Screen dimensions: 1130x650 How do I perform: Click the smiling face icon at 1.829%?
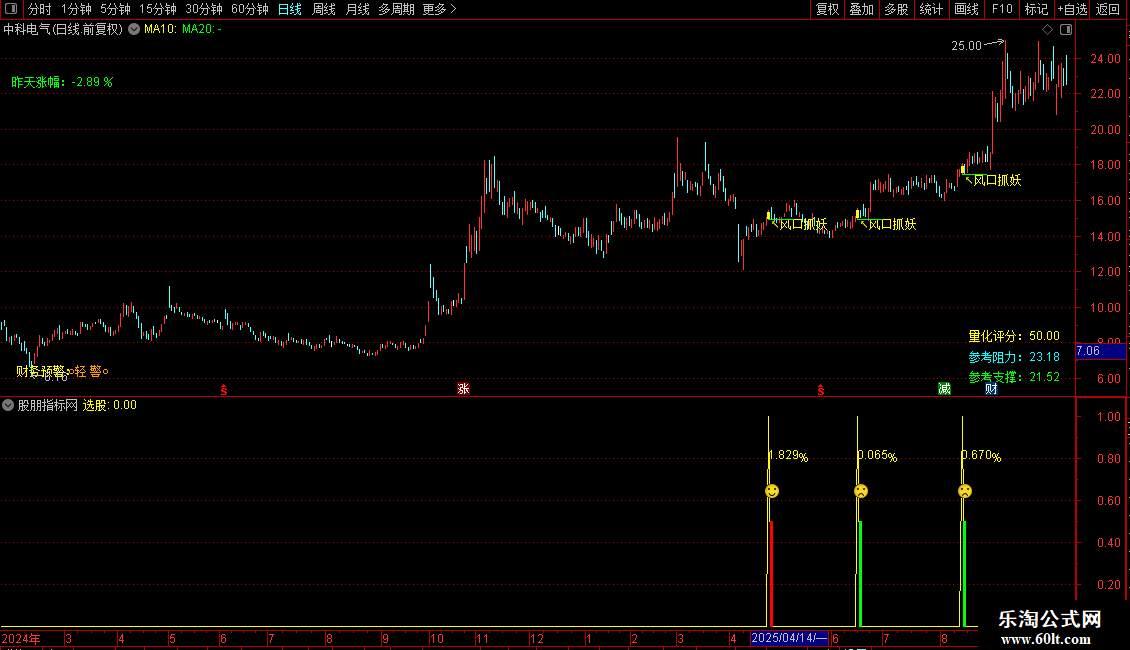tap(772, 491)
